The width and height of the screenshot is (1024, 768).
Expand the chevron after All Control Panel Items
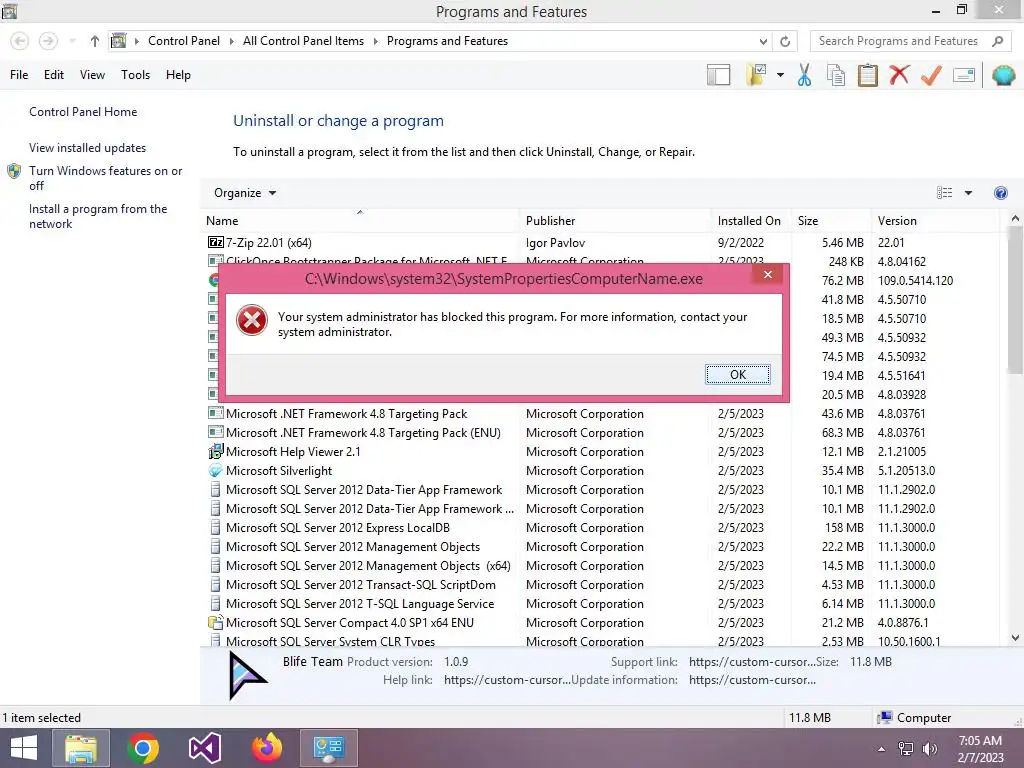(376, 41)
